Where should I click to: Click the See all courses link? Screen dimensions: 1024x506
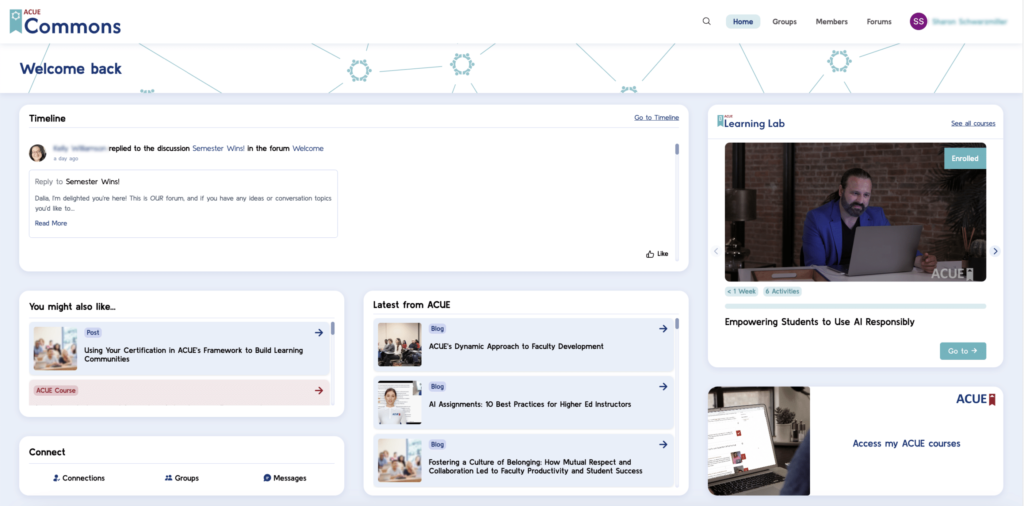(x=973, y=124)
